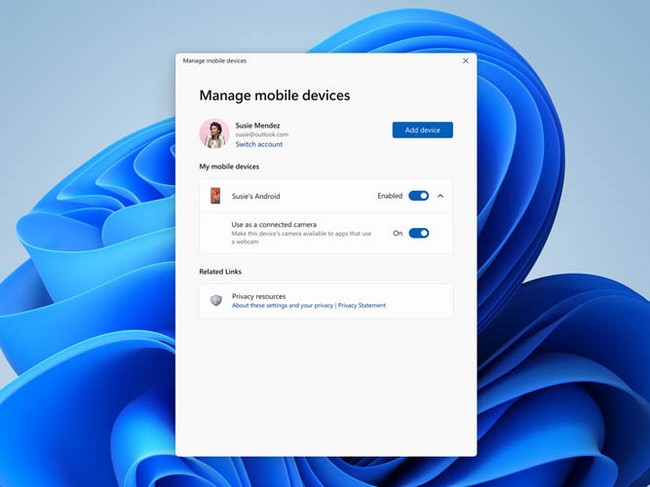The image size is (650, 487).
Task: Click the Add device button
Action: point(422,130)
